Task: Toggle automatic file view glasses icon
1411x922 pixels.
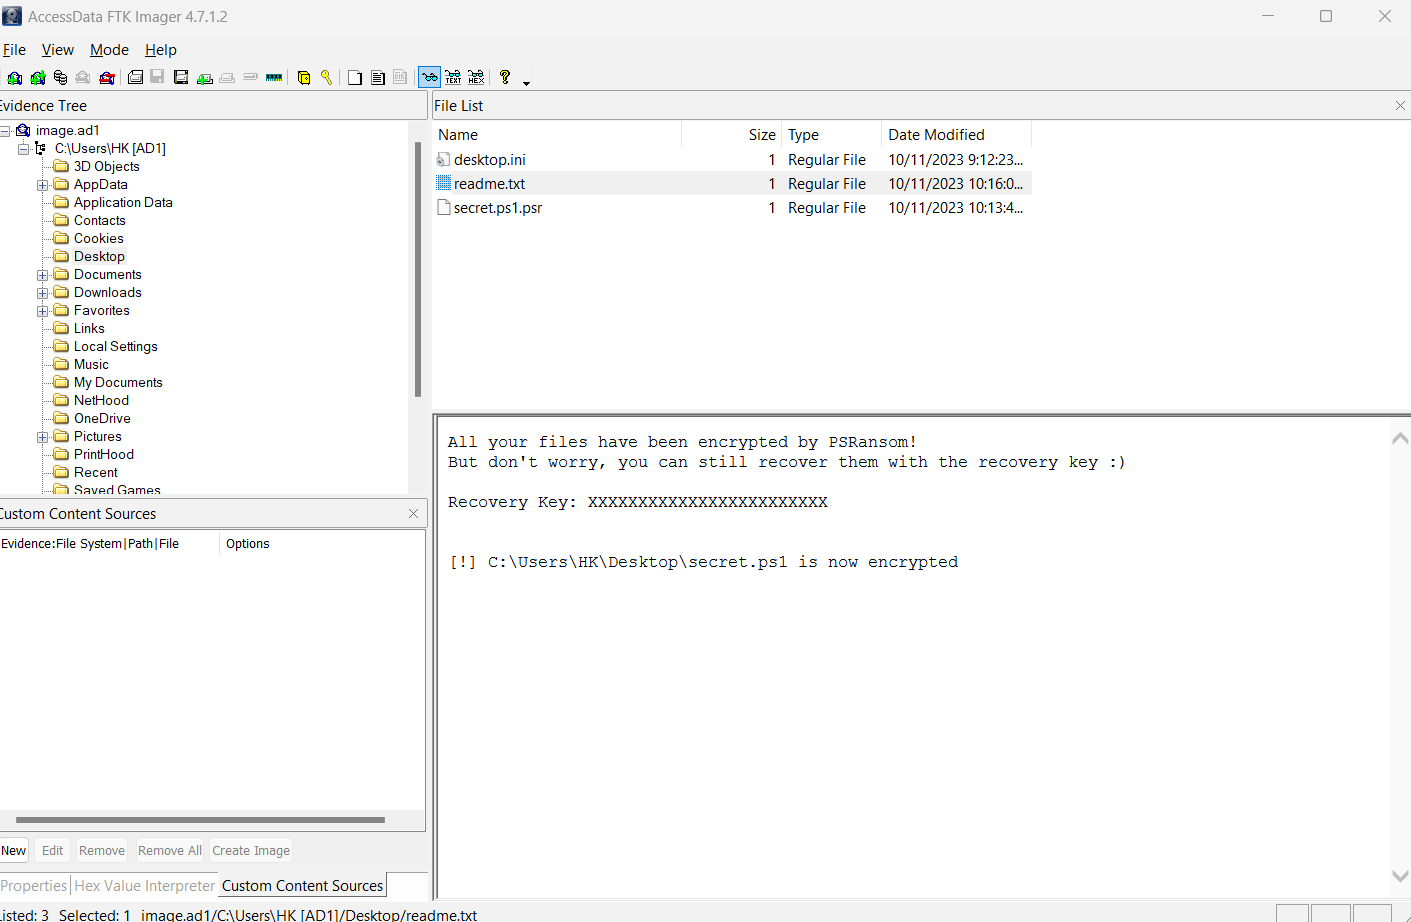Action: 429,78
